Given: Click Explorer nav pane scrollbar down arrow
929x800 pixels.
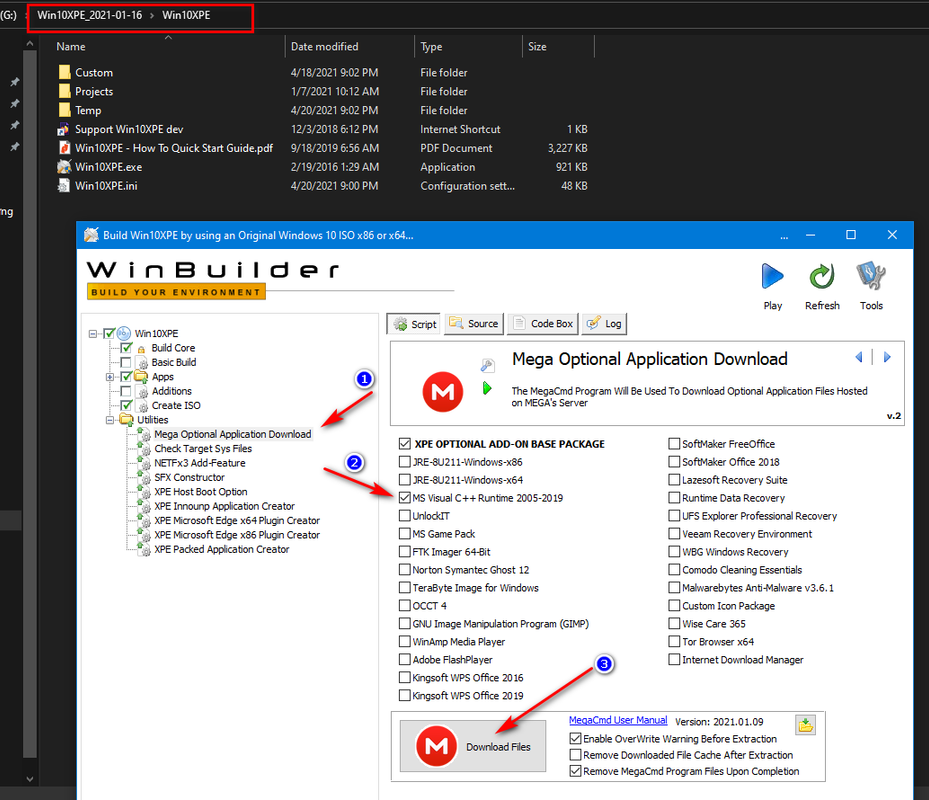Looking at the screenshot, I should pos(30,779).
